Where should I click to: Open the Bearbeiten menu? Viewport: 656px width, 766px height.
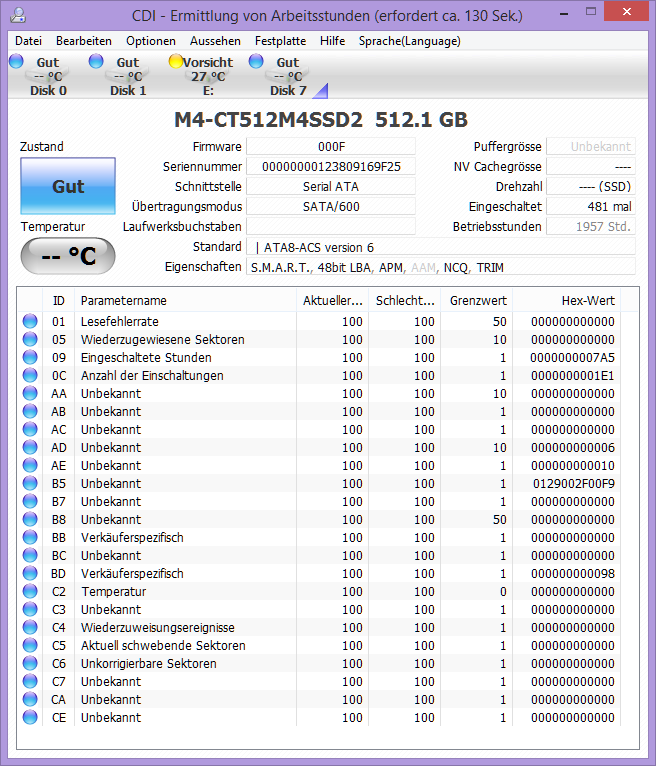coord(84,41)
